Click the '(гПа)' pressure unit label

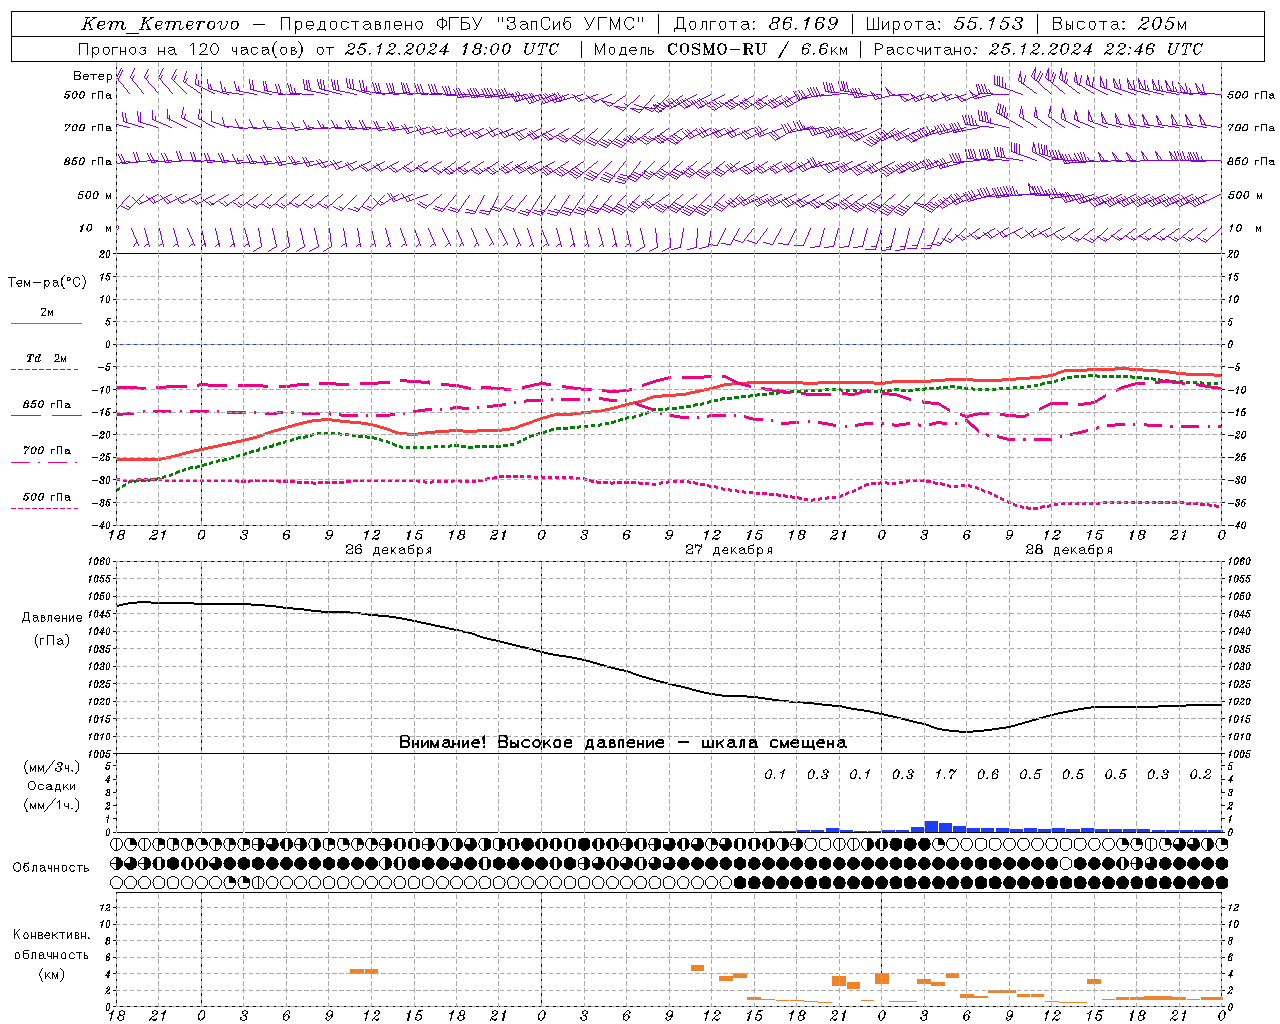tap(52, 641)
